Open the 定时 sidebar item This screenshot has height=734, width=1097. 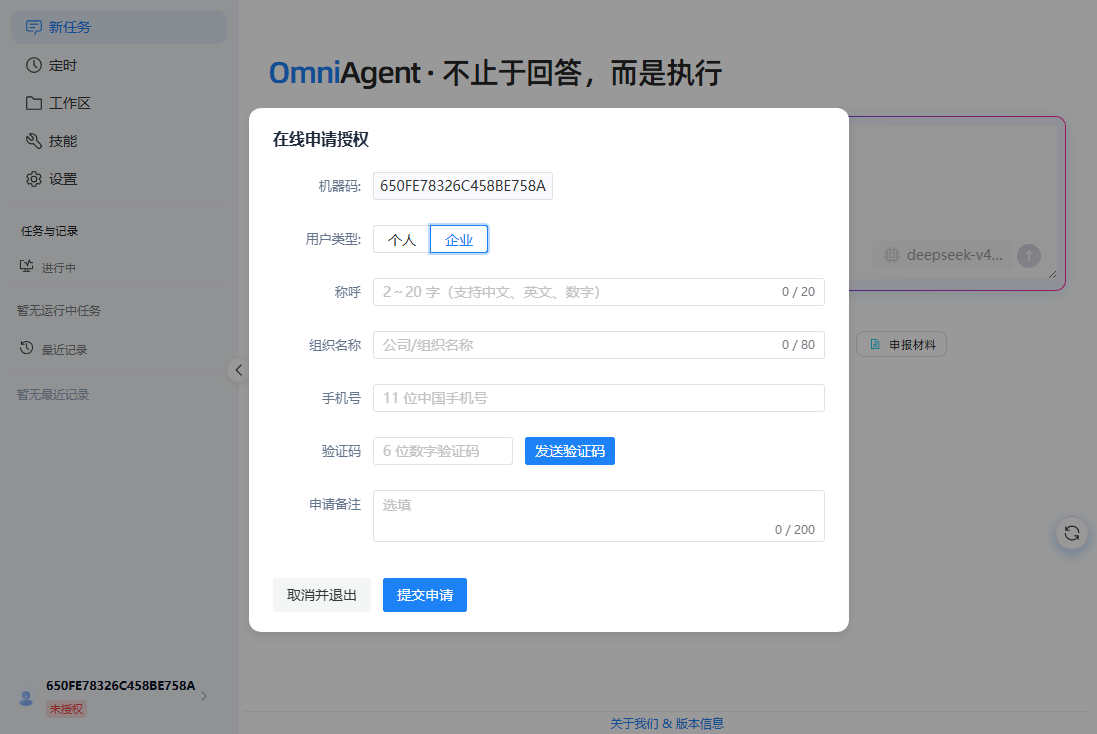point(119,65)
